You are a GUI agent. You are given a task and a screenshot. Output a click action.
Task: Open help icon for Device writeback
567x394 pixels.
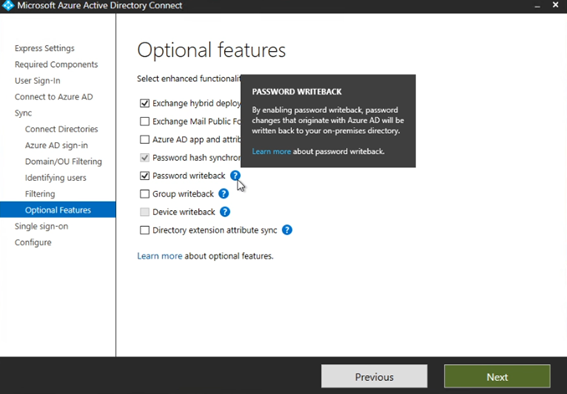pyautogui.click(x=225, y=212)
